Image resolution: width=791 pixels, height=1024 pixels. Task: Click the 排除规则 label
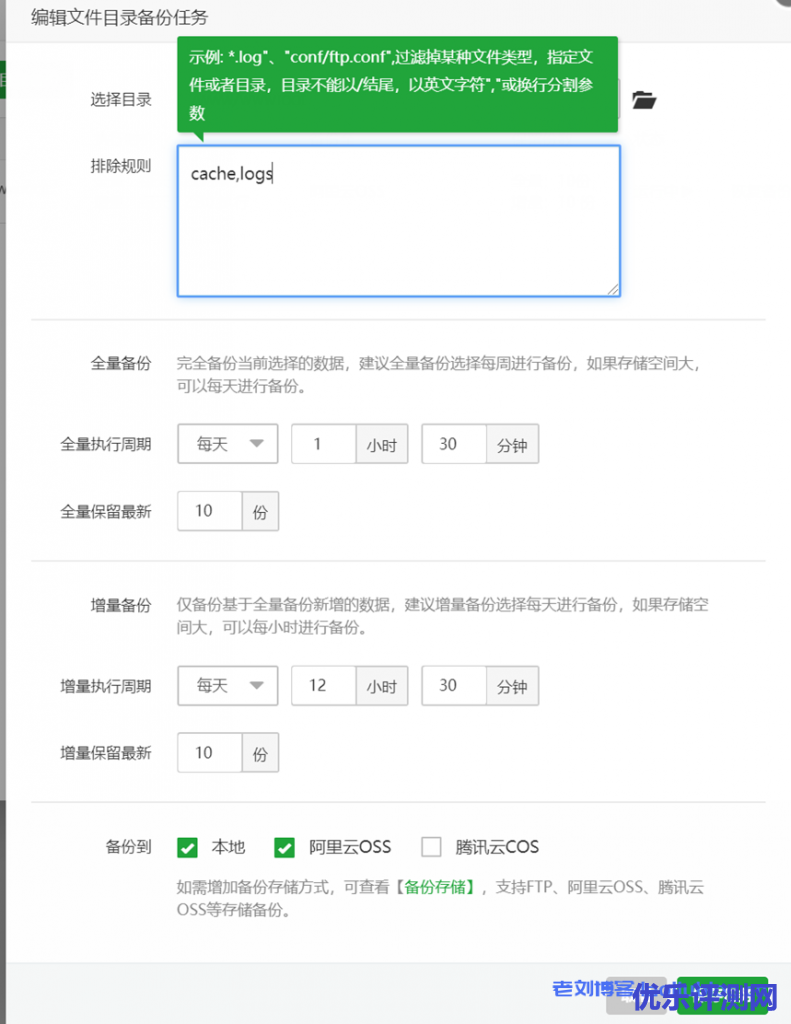pyautogui.click(x=121, y=166)
